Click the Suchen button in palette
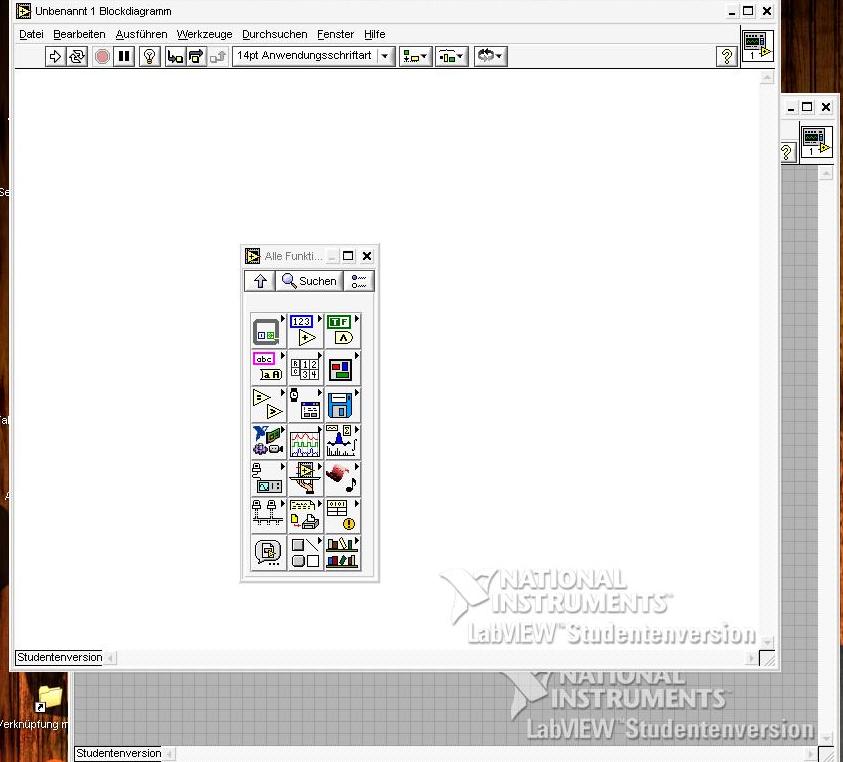 (309, 281)
